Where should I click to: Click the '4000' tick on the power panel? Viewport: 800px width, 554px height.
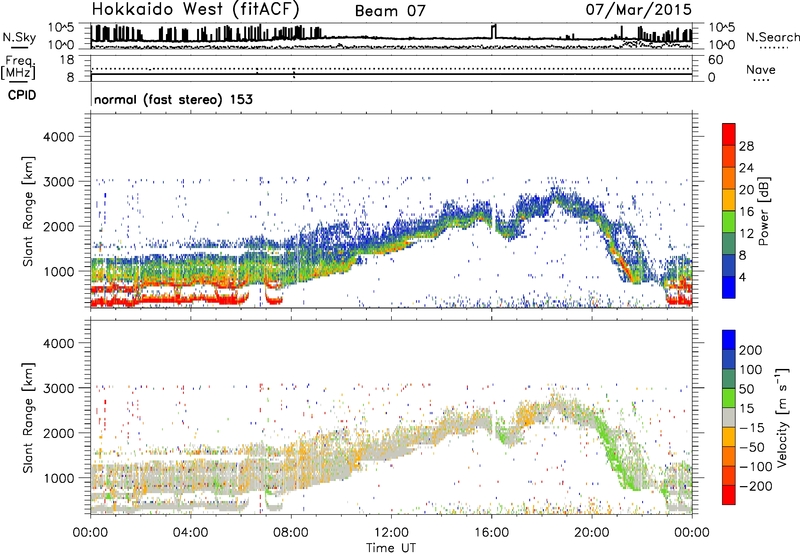pos(59,137)
